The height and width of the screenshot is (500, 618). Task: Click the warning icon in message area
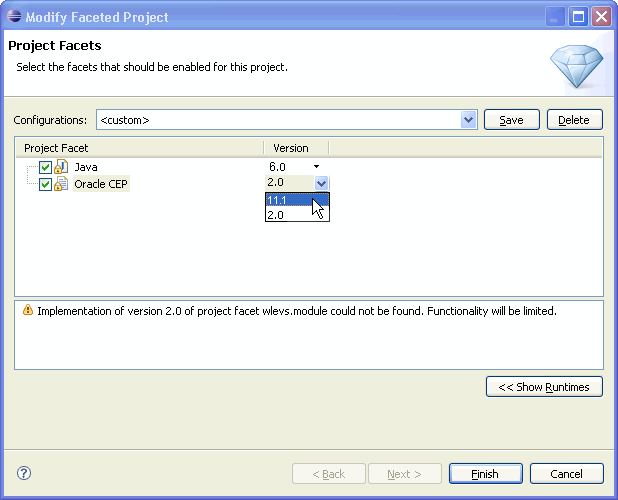coord(27,311)
